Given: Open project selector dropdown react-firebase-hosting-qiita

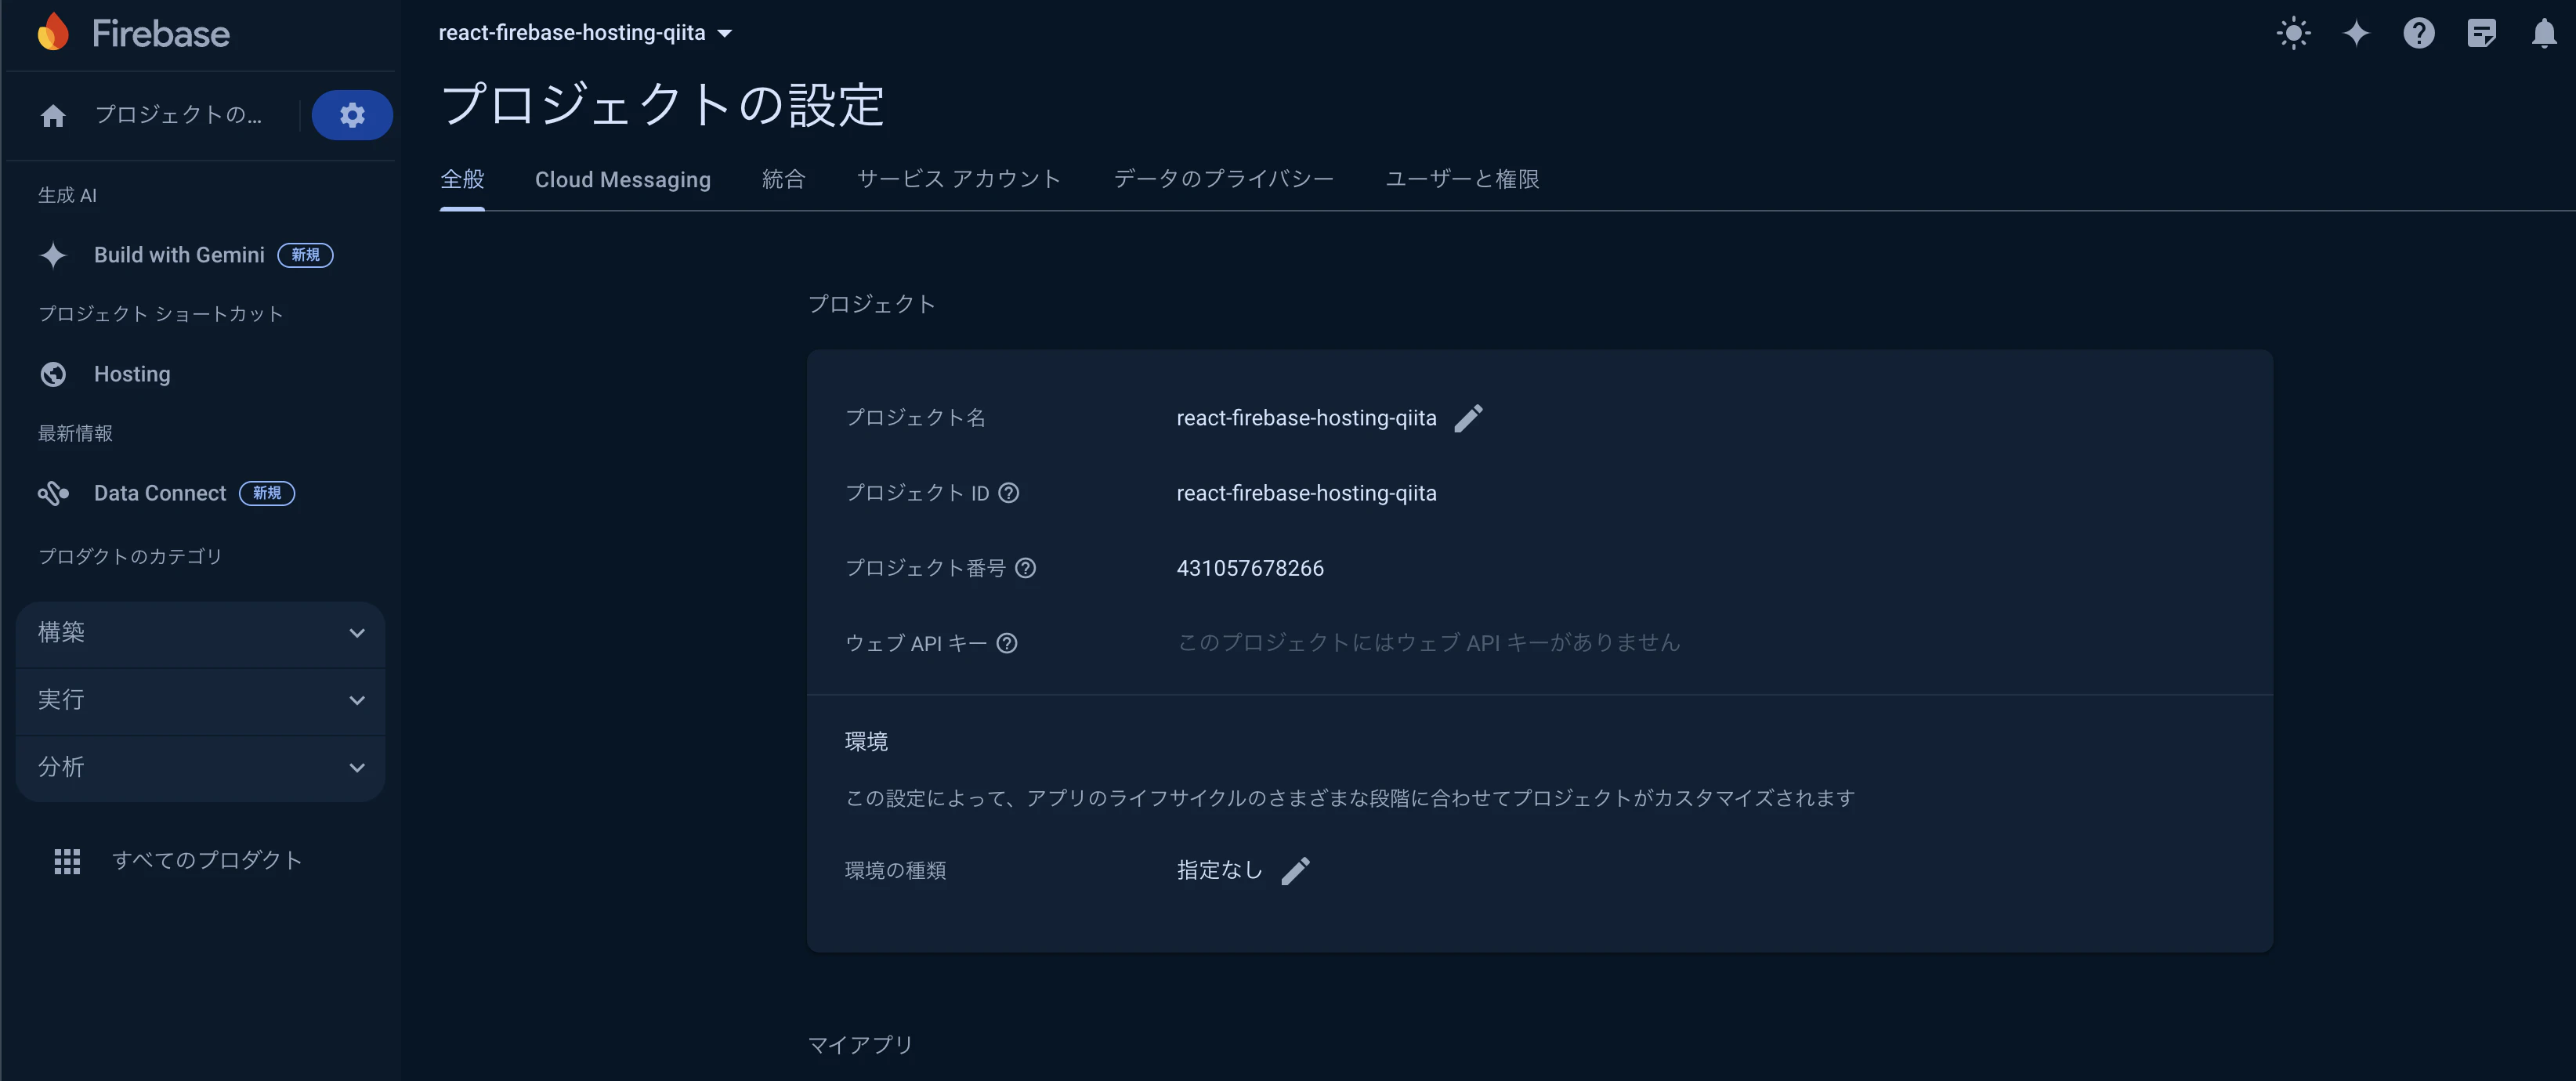Looking at the screenshot, I should tap(585, 33).
